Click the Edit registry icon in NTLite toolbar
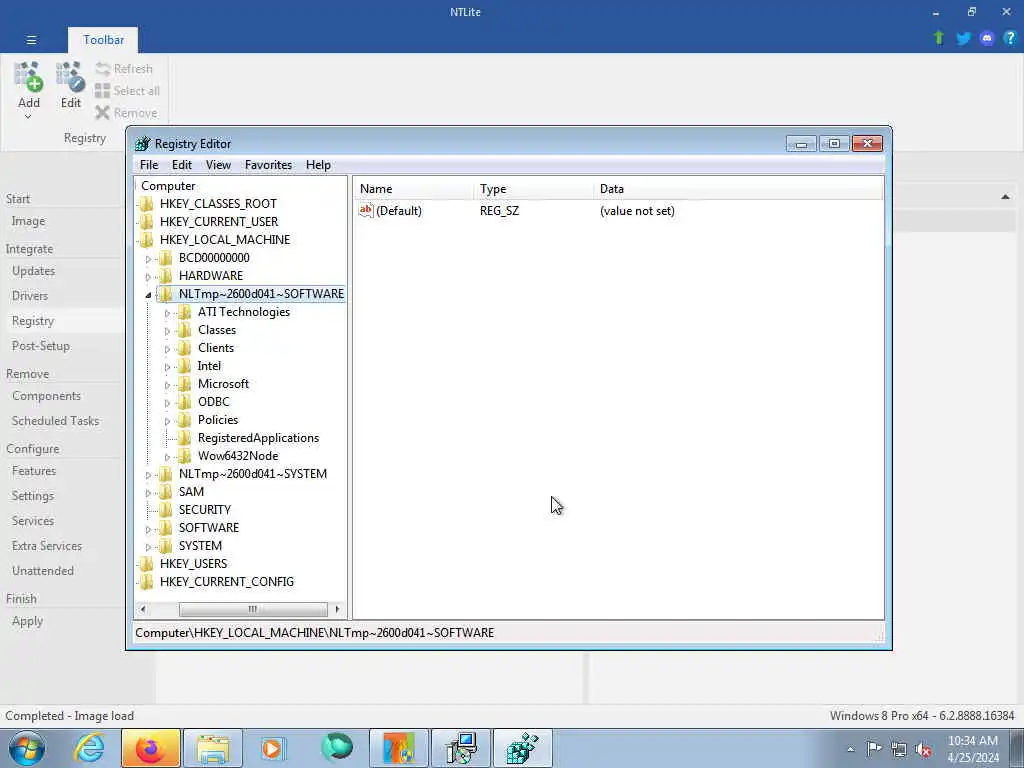 [x=71, y=77]
